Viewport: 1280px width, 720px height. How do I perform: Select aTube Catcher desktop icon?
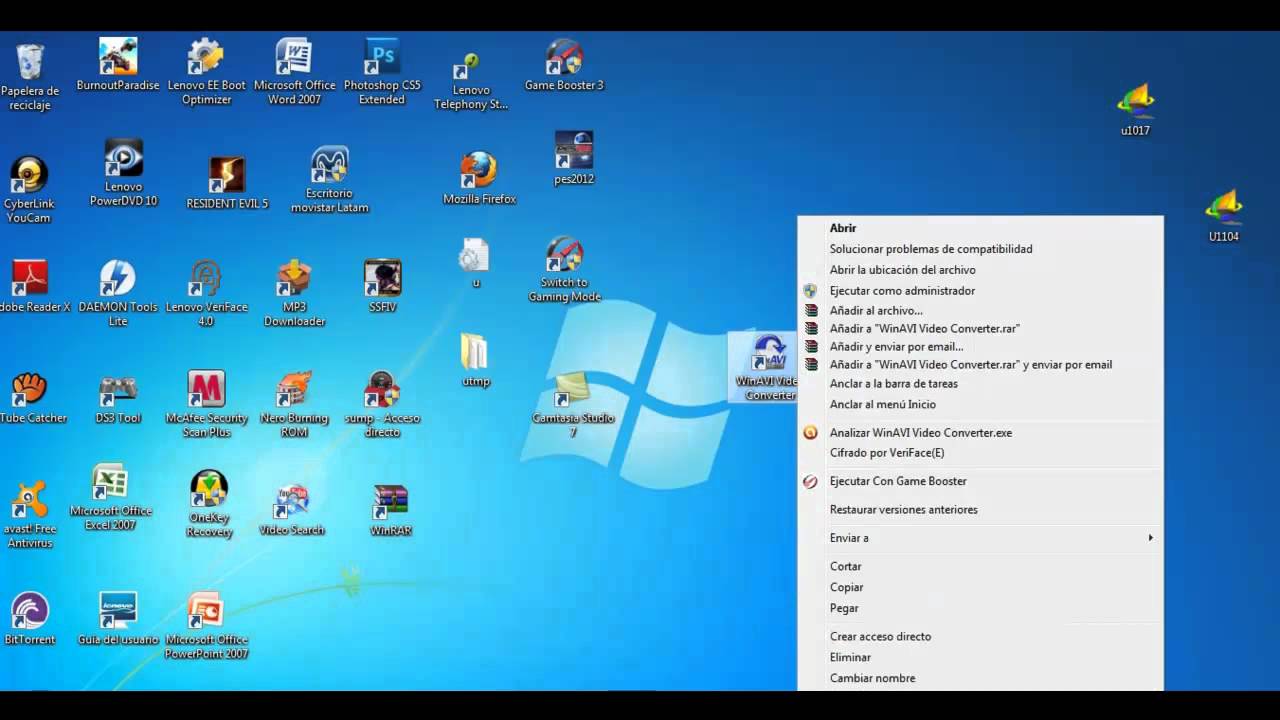click(x=32, y=398)
